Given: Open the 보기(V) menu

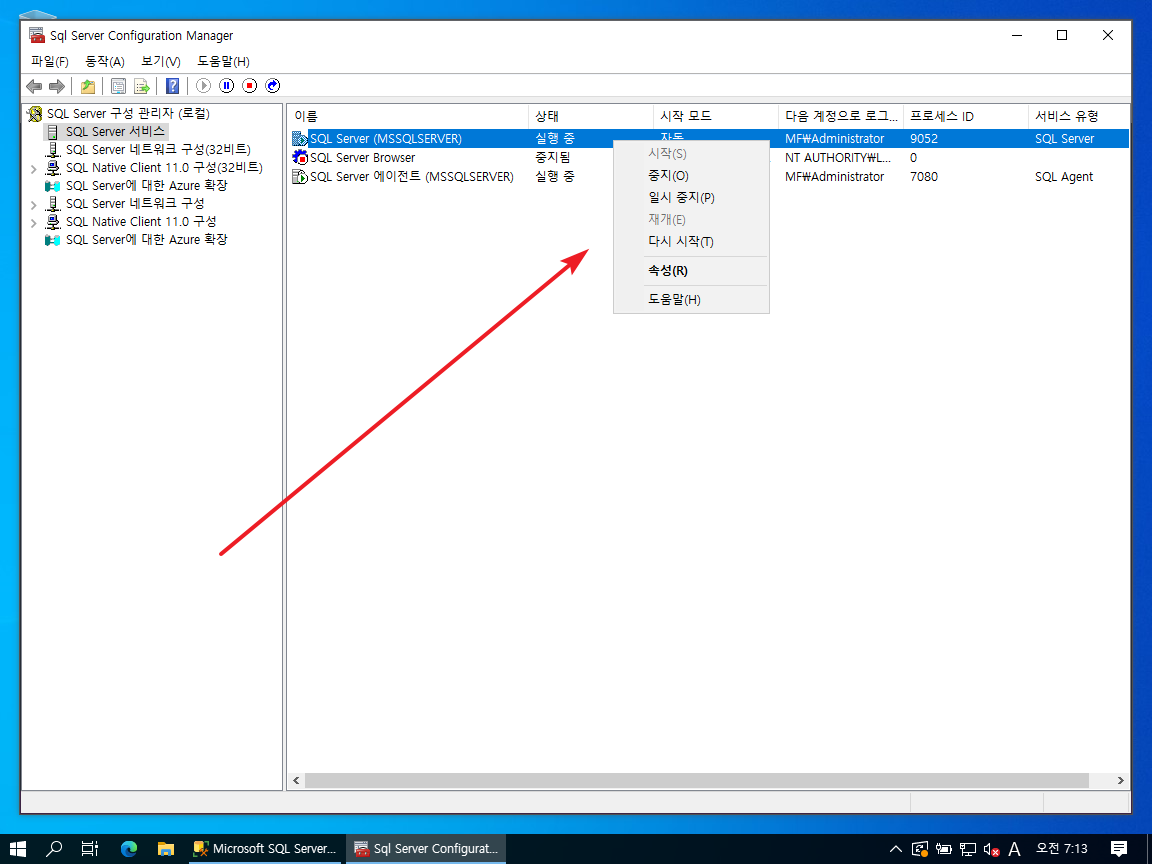Looking at the screenshot, I should [161, 62].
